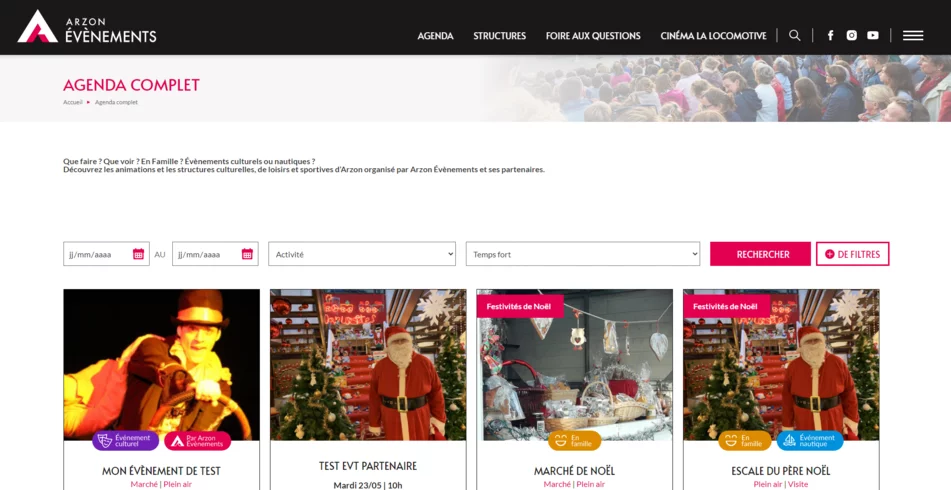Screen dimensions: 951x490
Task: Expand the Temps fort dropdown
Action: pos(582,254)
